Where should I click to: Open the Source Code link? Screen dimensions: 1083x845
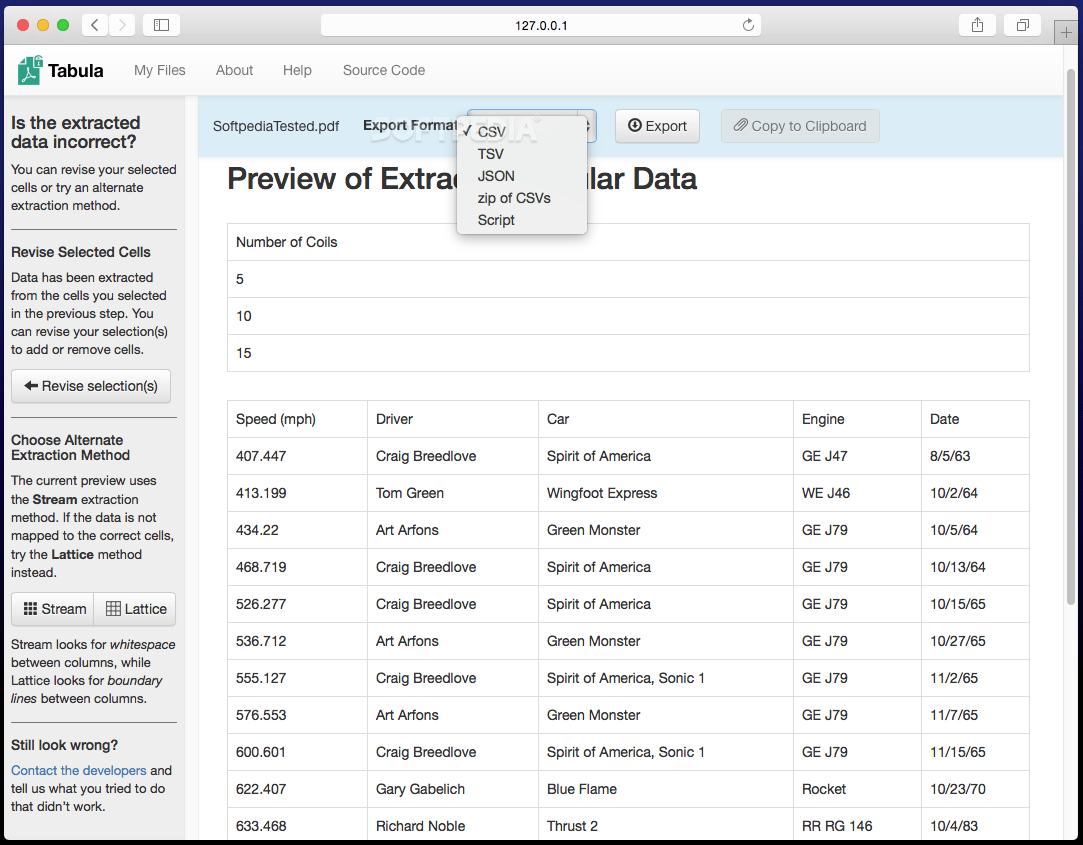click(384, 70)
